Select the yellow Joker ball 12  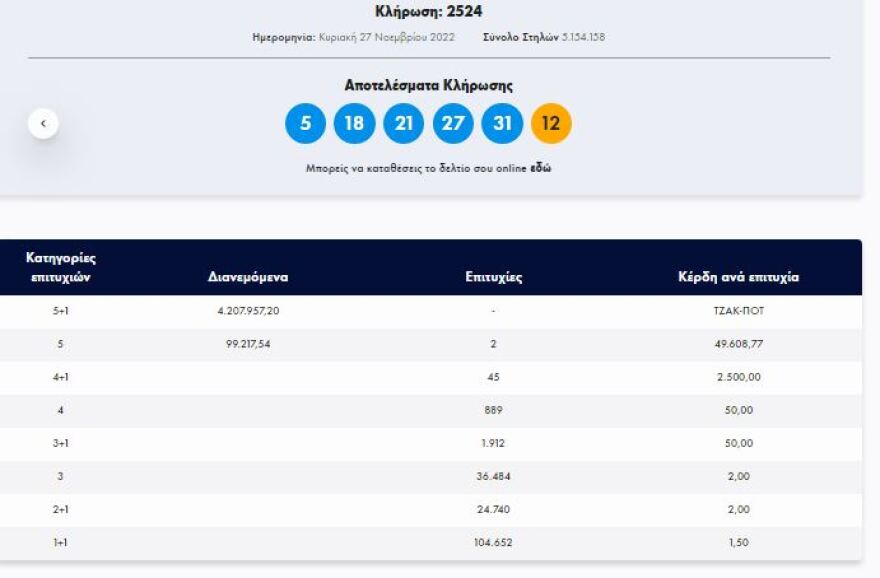(548, 124)
